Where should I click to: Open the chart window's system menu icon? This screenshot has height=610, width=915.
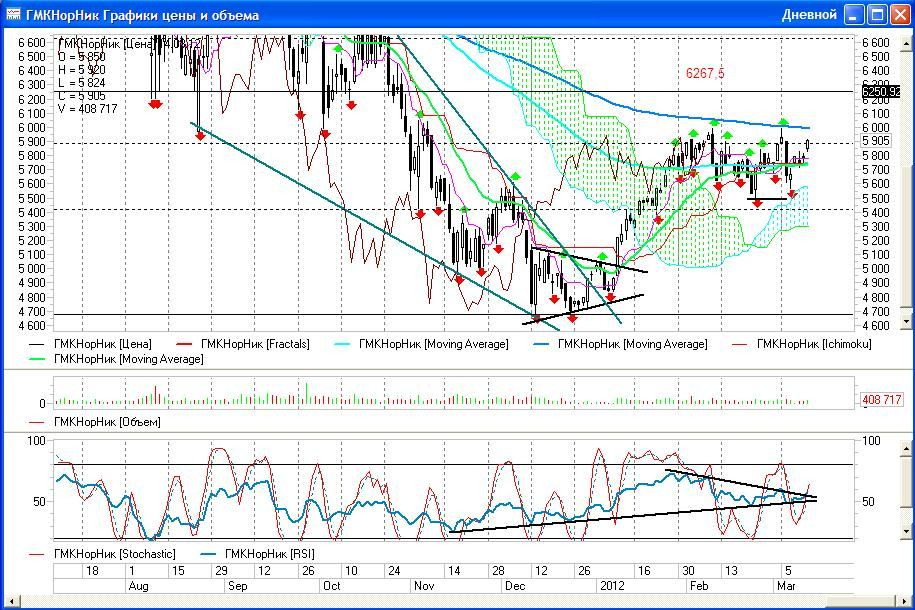coord(13,14)
